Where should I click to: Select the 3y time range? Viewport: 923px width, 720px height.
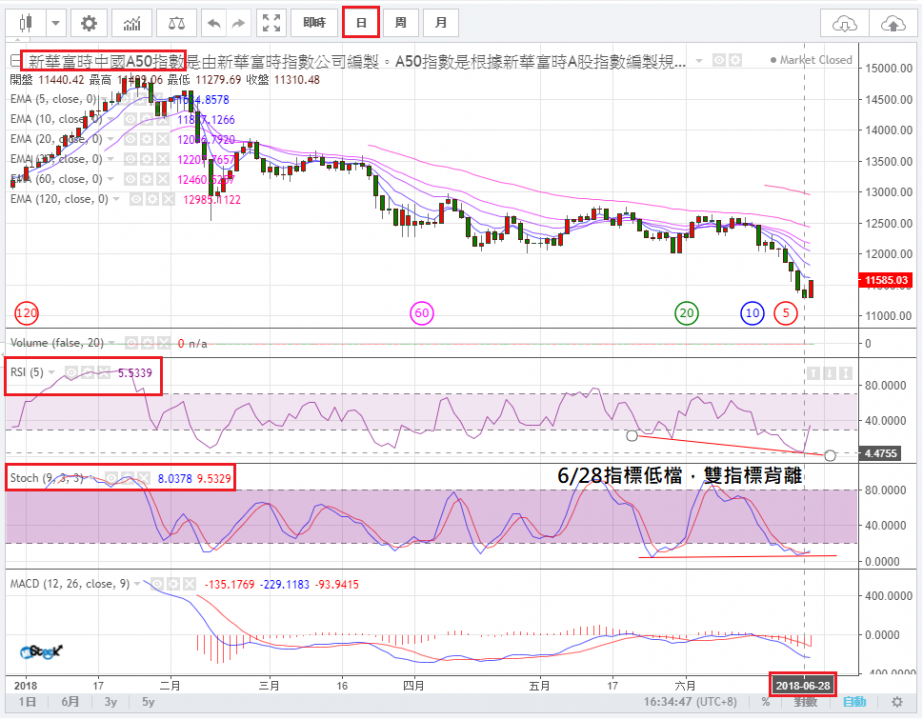(x=111, y=702)
